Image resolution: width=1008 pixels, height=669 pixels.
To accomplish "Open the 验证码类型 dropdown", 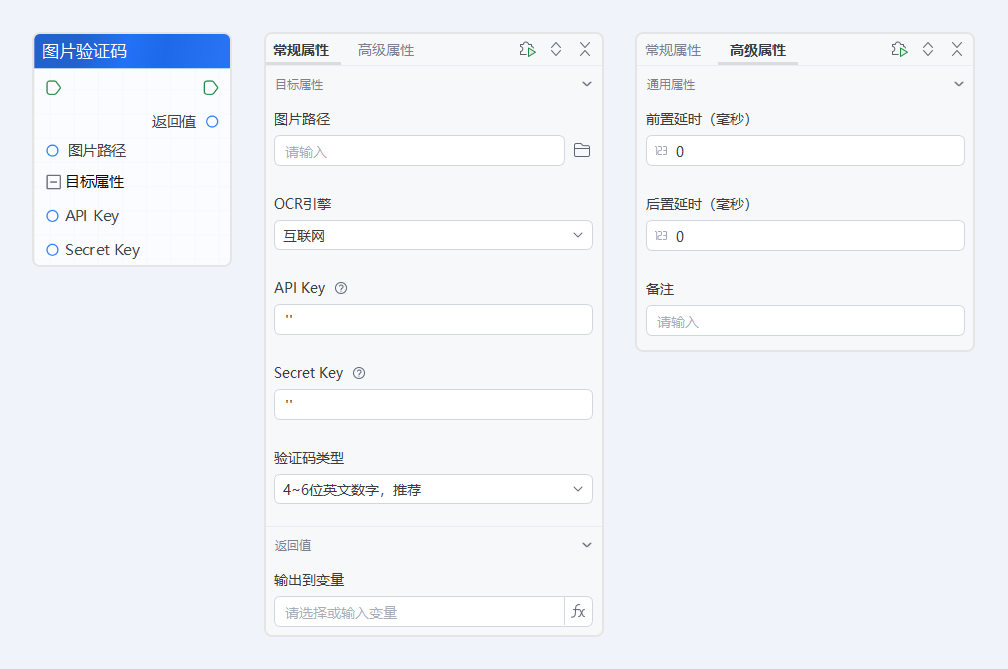I will point(433,489).
